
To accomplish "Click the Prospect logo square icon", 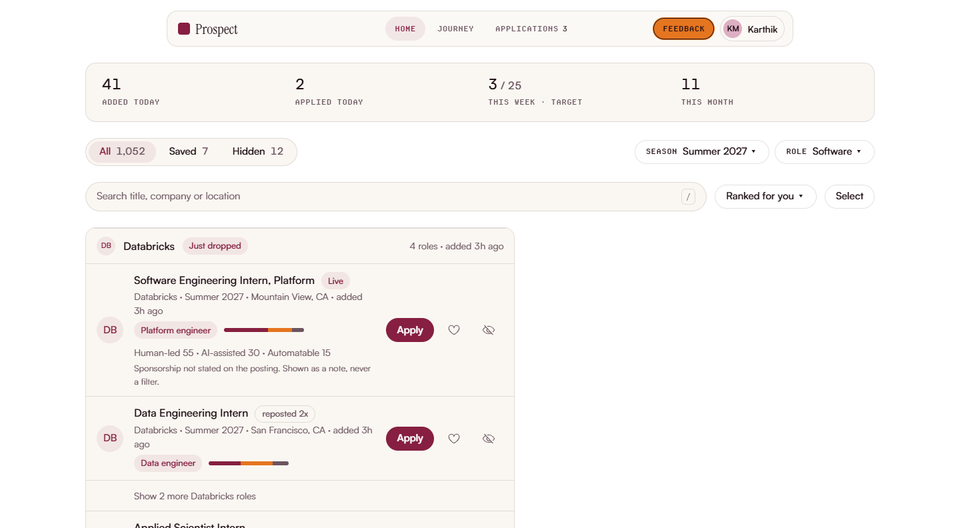I will pyautogui.click(x=184, y=29).
